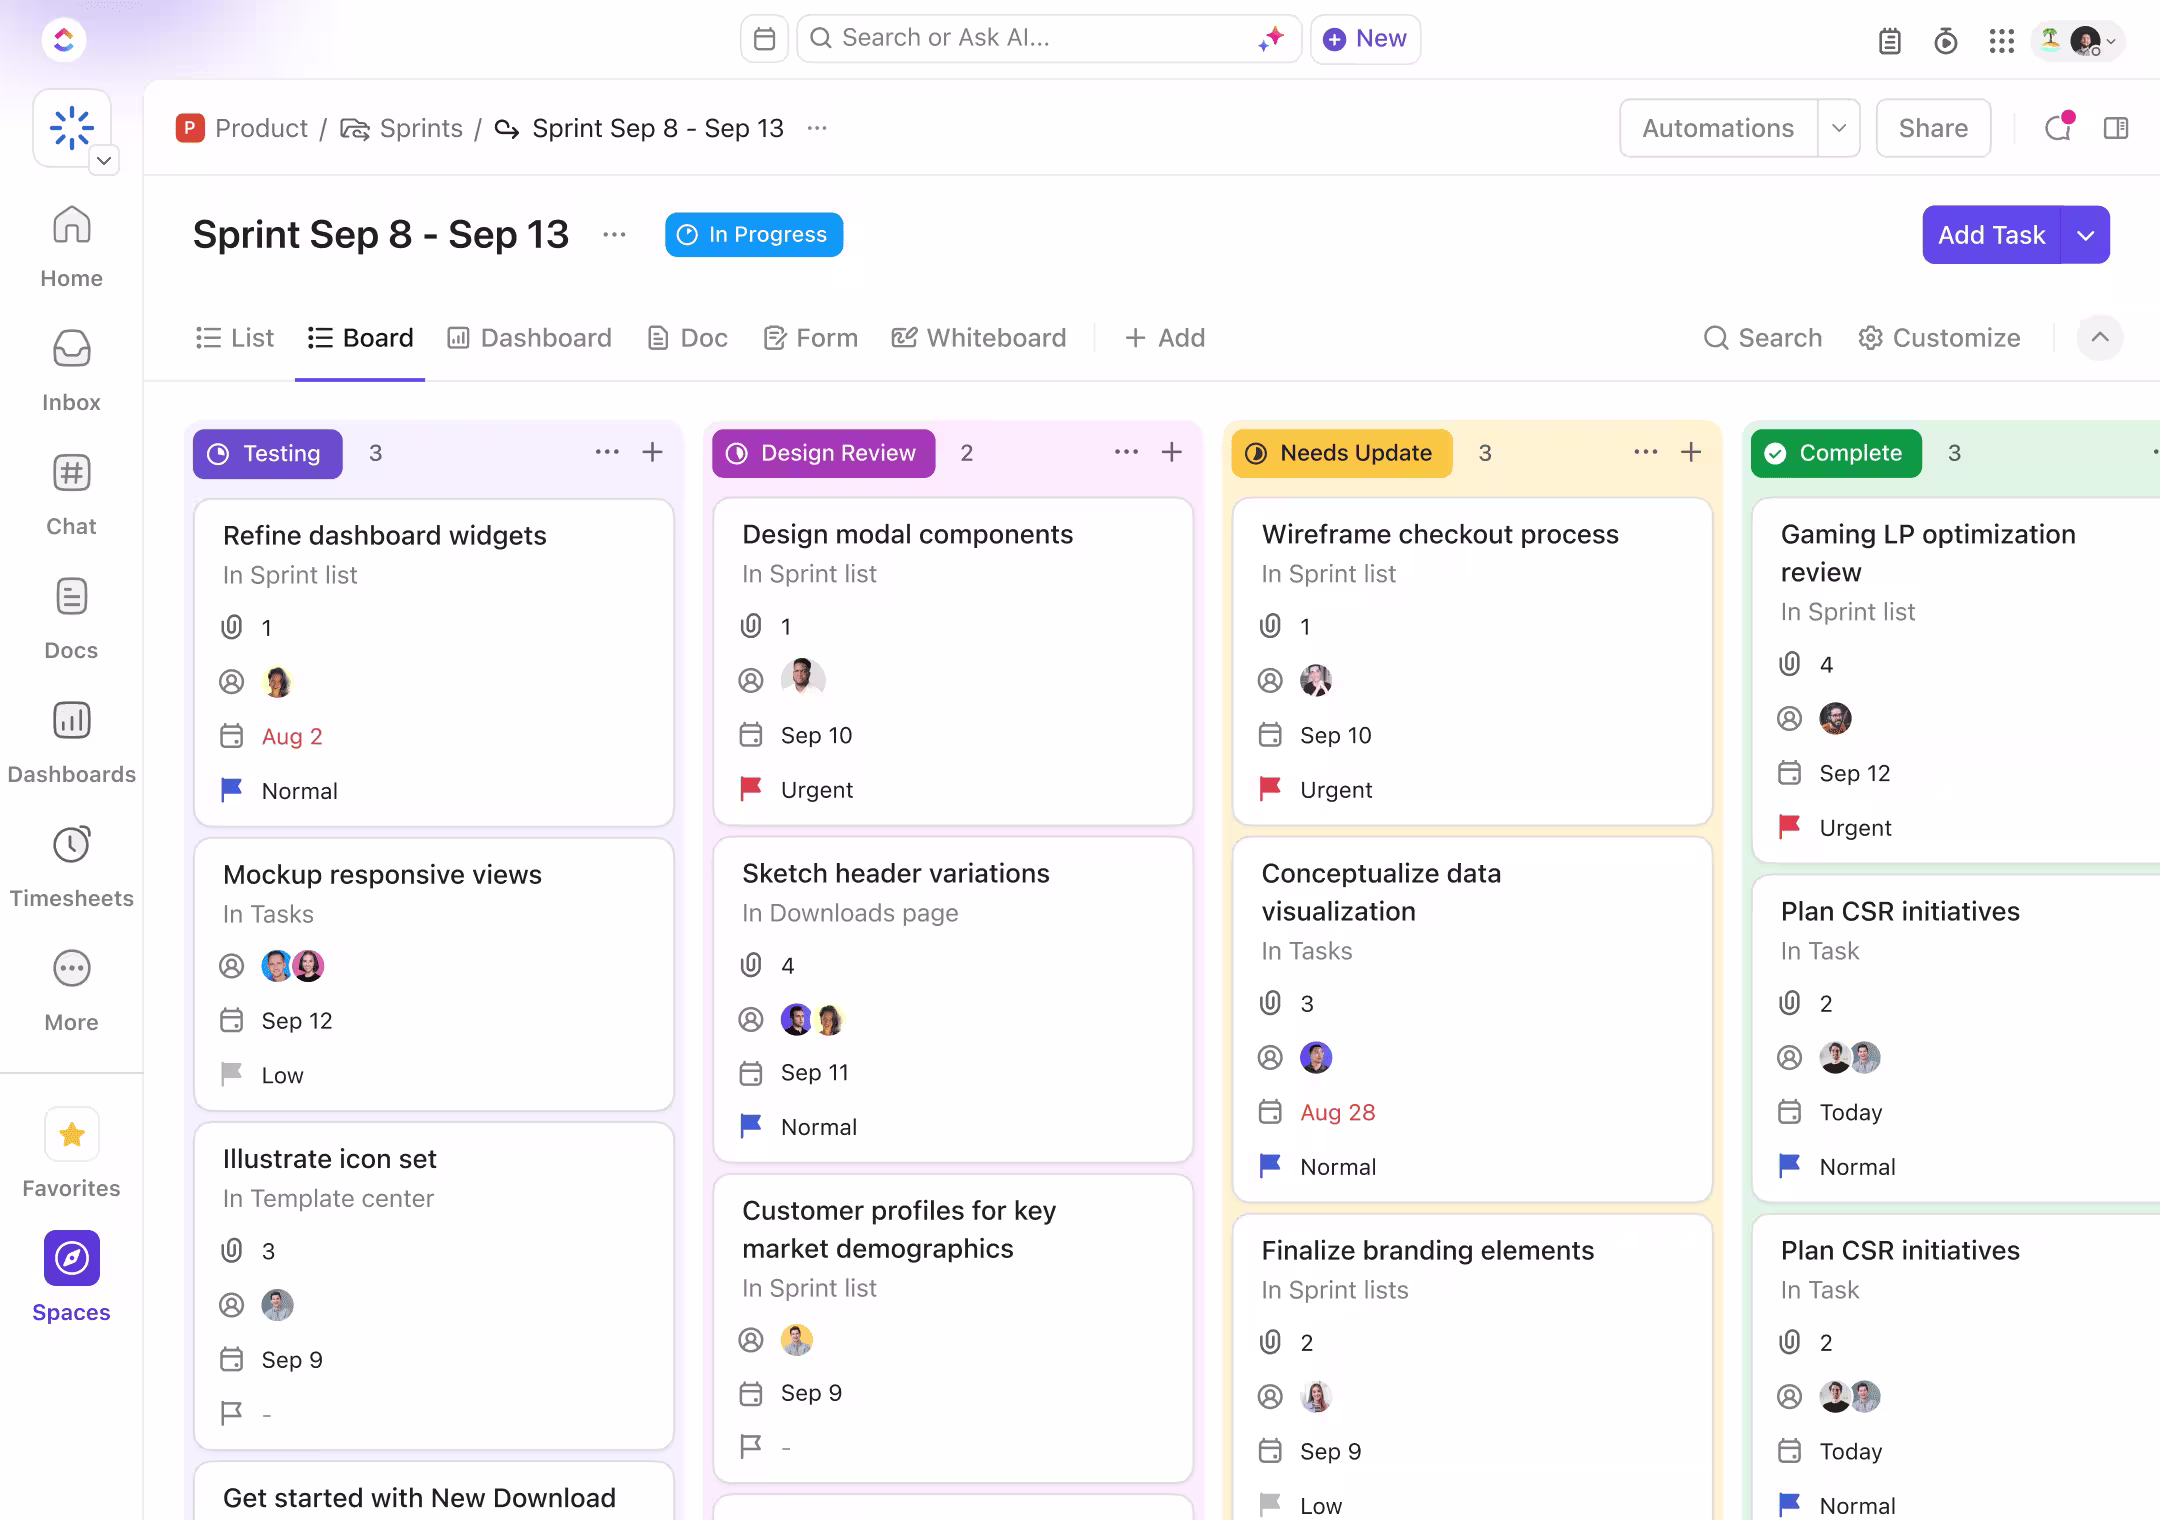Open the nine-dot apps grid icon

coord(2001,41)
